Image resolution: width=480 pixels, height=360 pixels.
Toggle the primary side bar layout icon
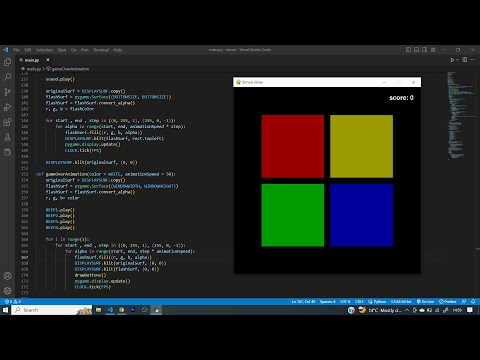pos(408,50)
